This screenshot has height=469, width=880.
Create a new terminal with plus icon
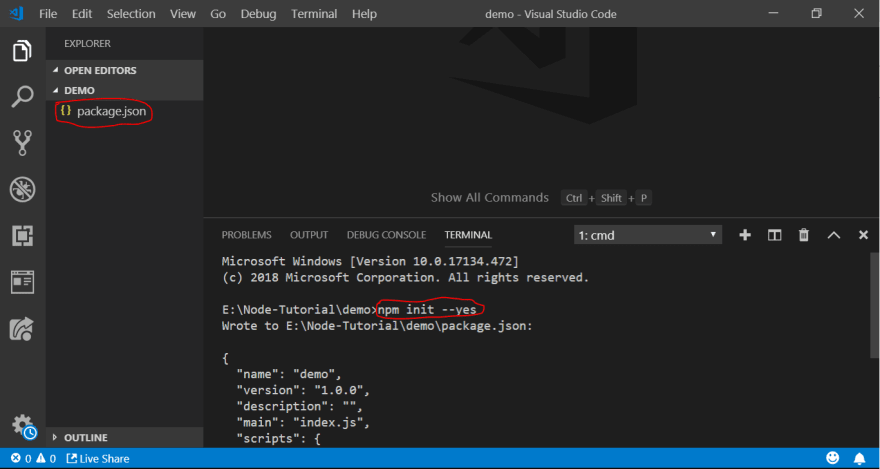pos(745,235)
